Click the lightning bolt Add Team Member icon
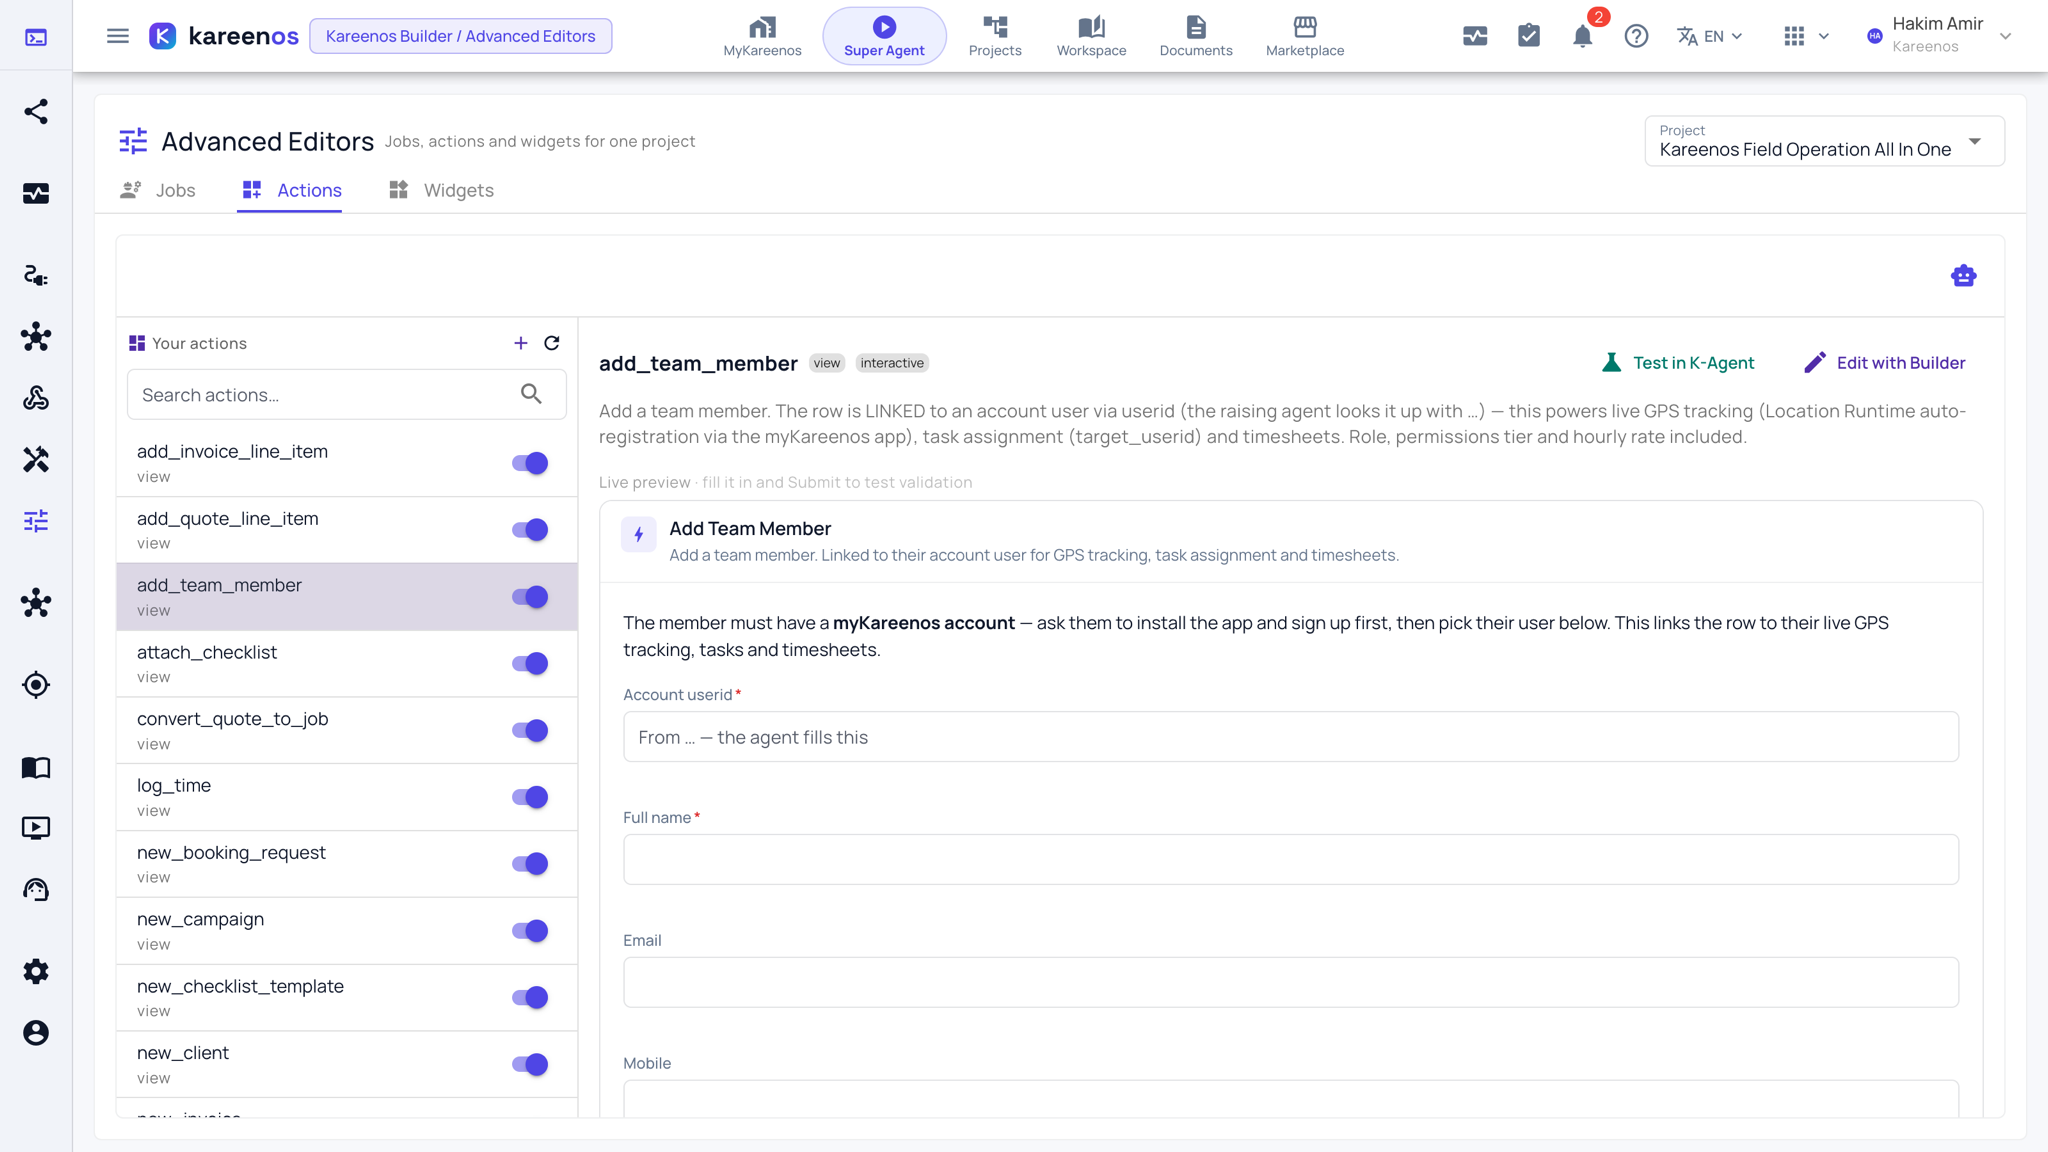The width and height of the screenshot is (2048, 1152). tap(639, 535)
